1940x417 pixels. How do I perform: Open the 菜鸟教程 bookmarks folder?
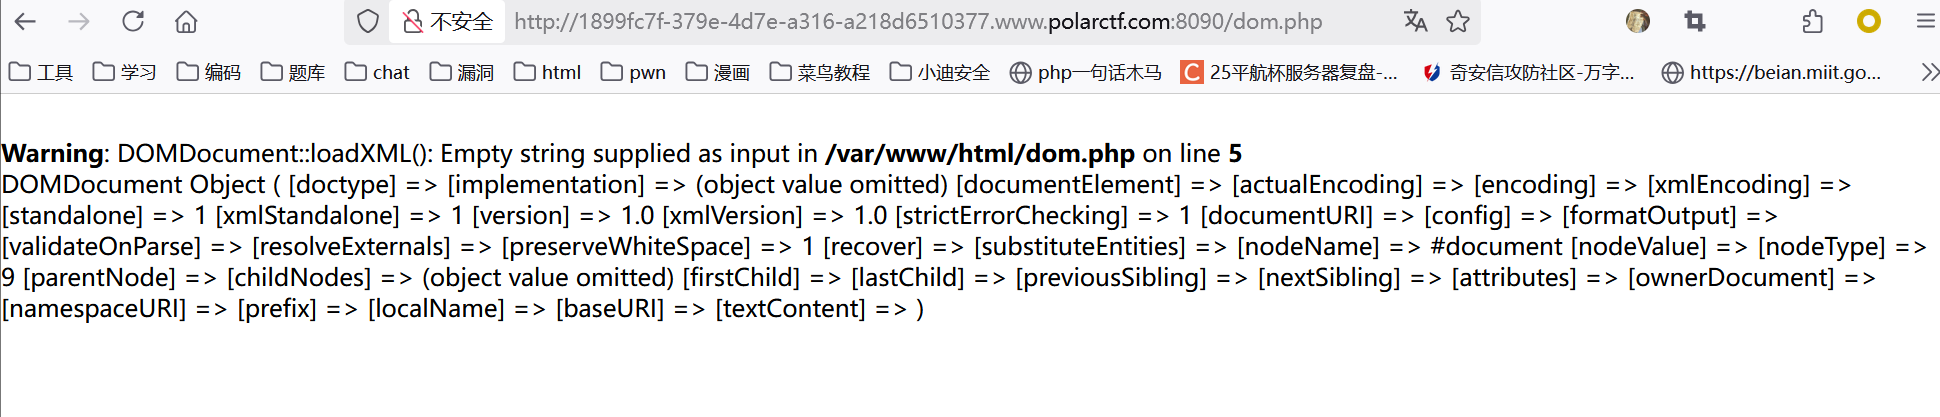tap(820, 72)
